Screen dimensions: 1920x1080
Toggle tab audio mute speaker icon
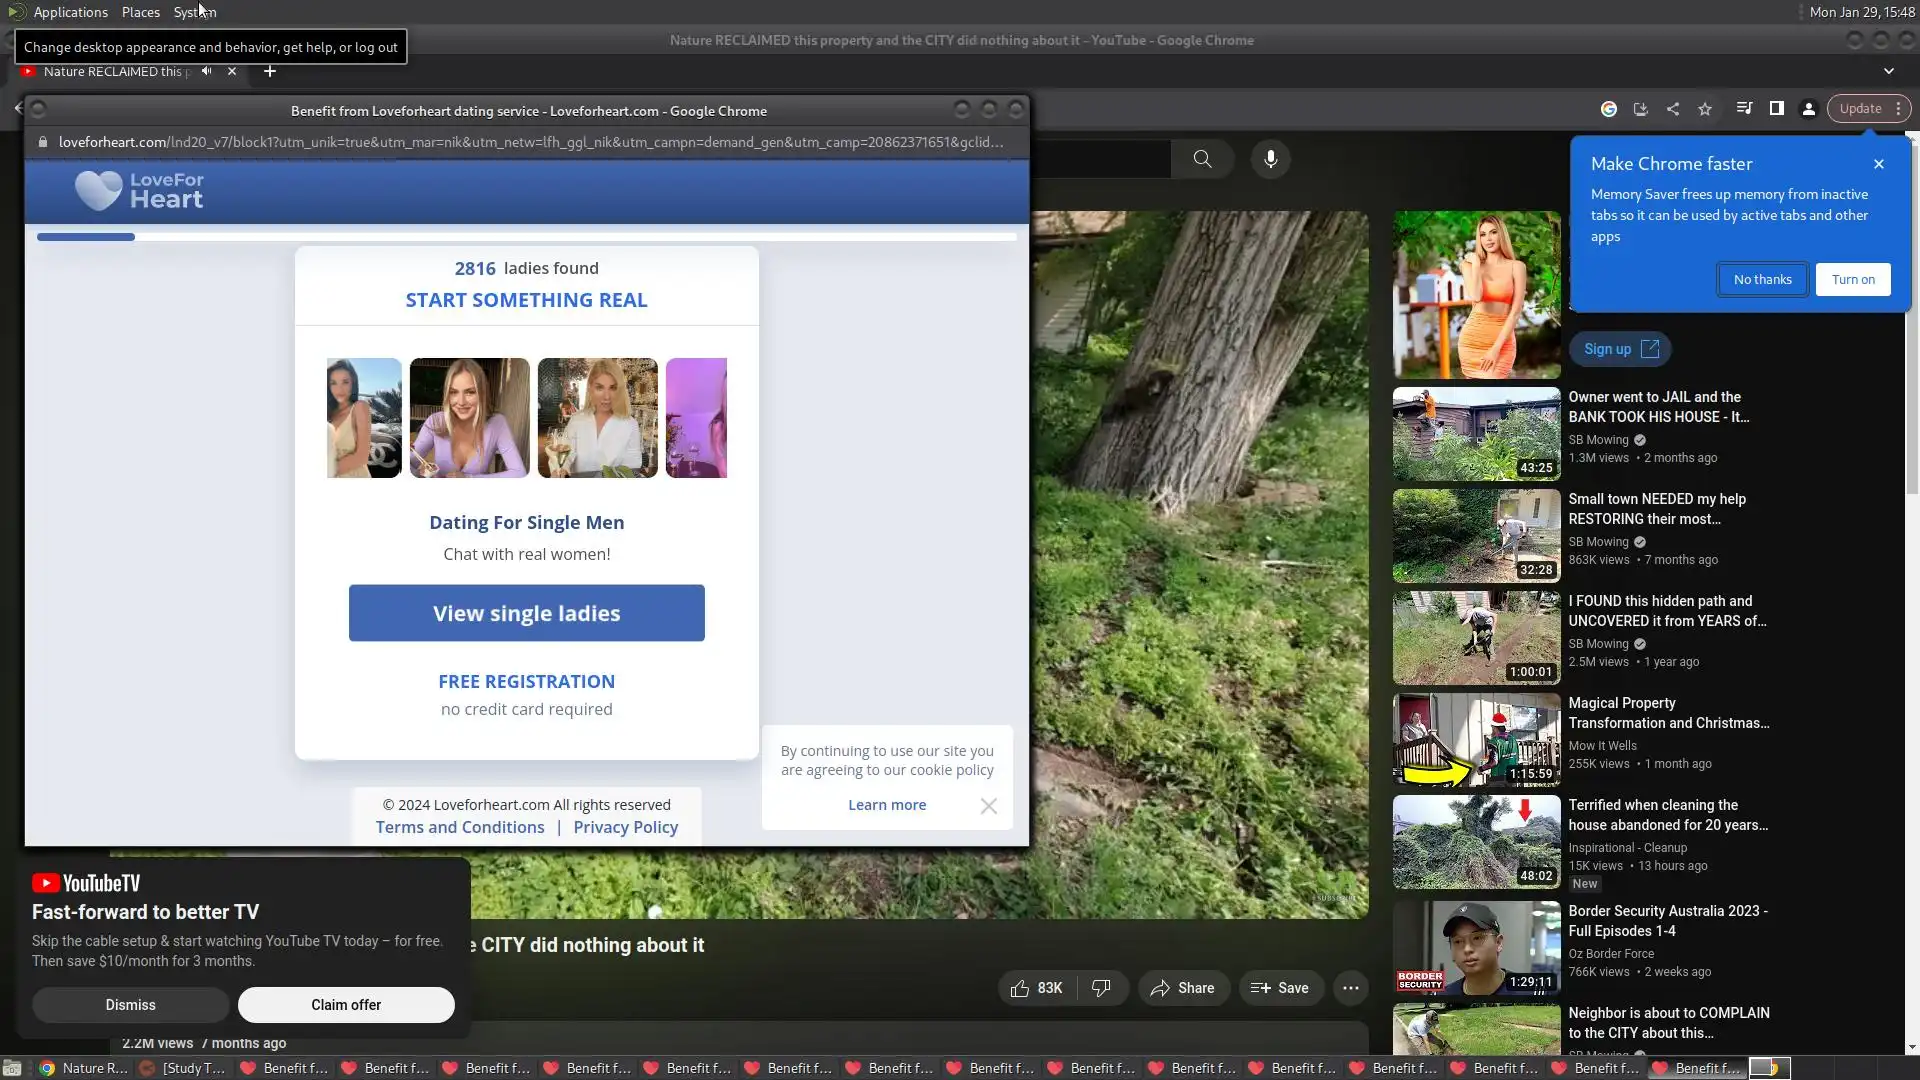(206, 71)
